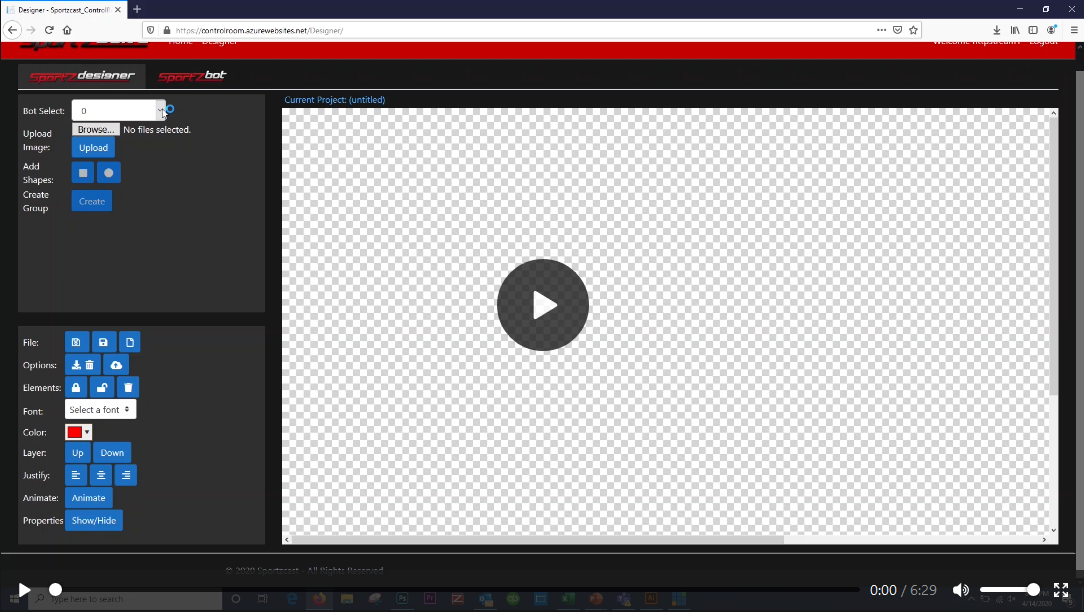Click the Upload button
The height and width of the screenshot is (612, 1084).
93,147
